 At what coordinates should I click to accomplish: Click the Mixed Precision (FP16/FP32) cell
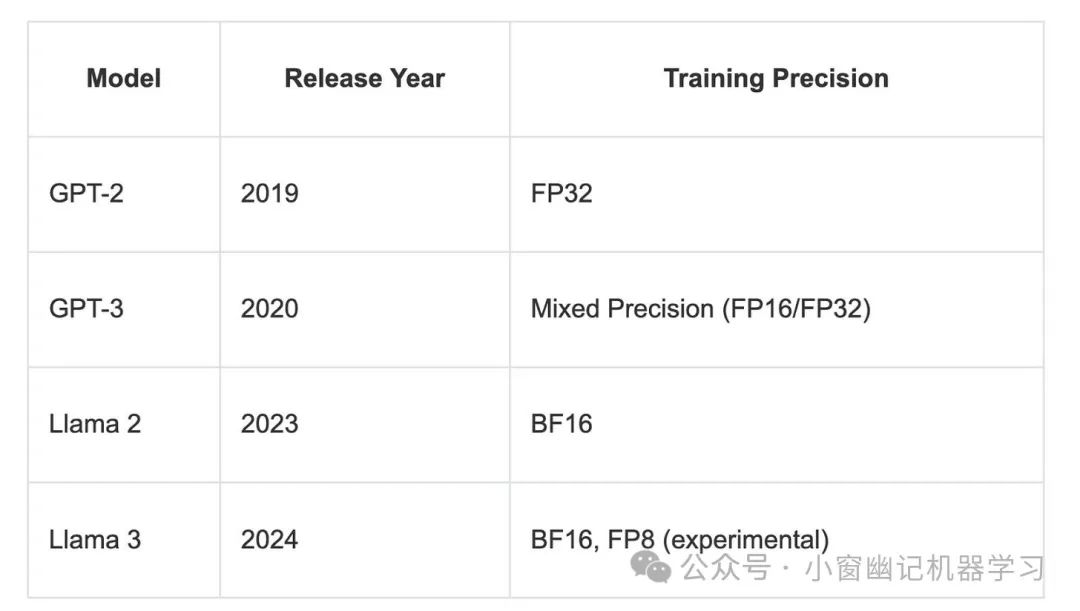pyautogui.click(x=776, y=309)
